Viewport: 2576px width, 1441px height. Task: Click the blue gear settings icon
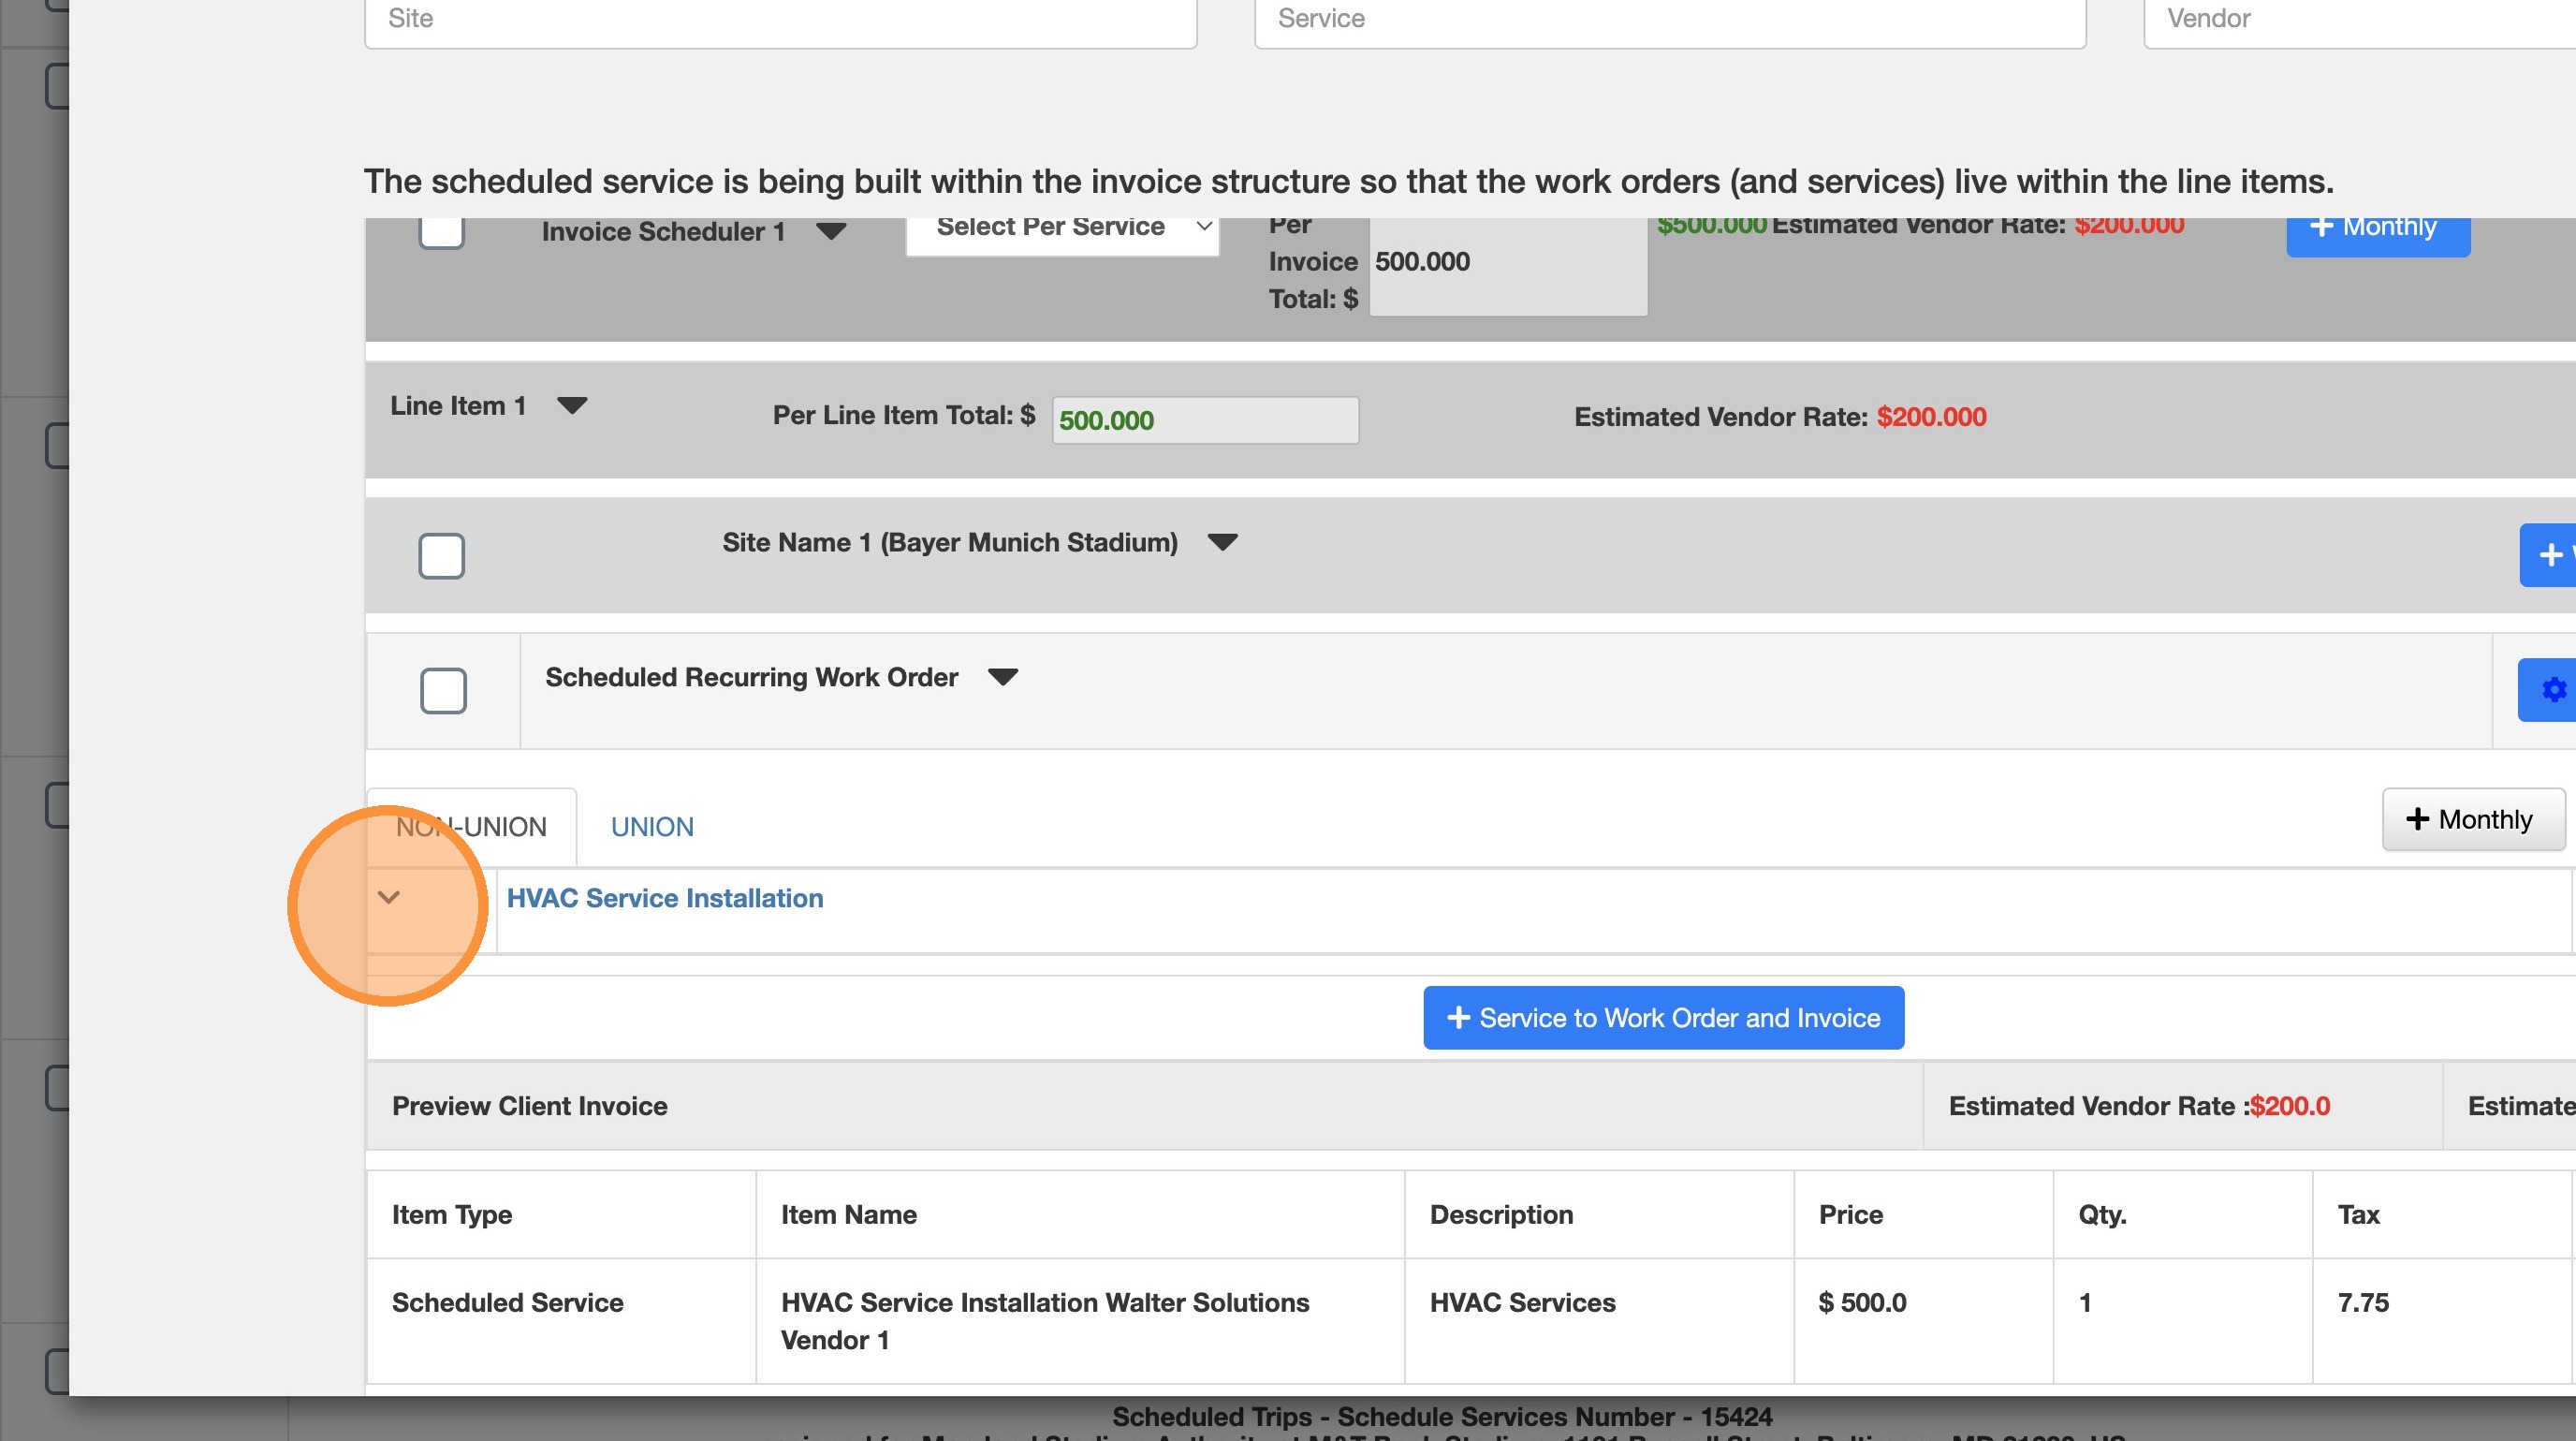pos(2552,690)
